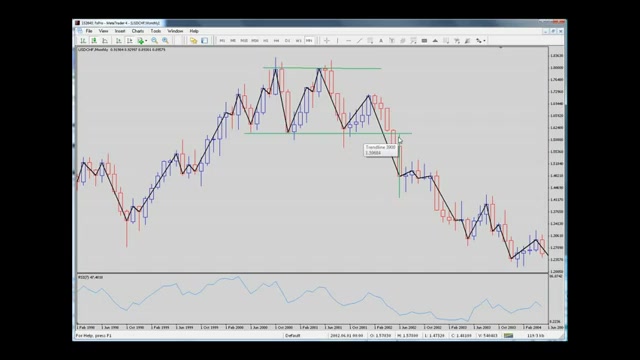Screen dimensions: 640x360
Task: Switch timeframe to D1
Action: pos(287,40)
